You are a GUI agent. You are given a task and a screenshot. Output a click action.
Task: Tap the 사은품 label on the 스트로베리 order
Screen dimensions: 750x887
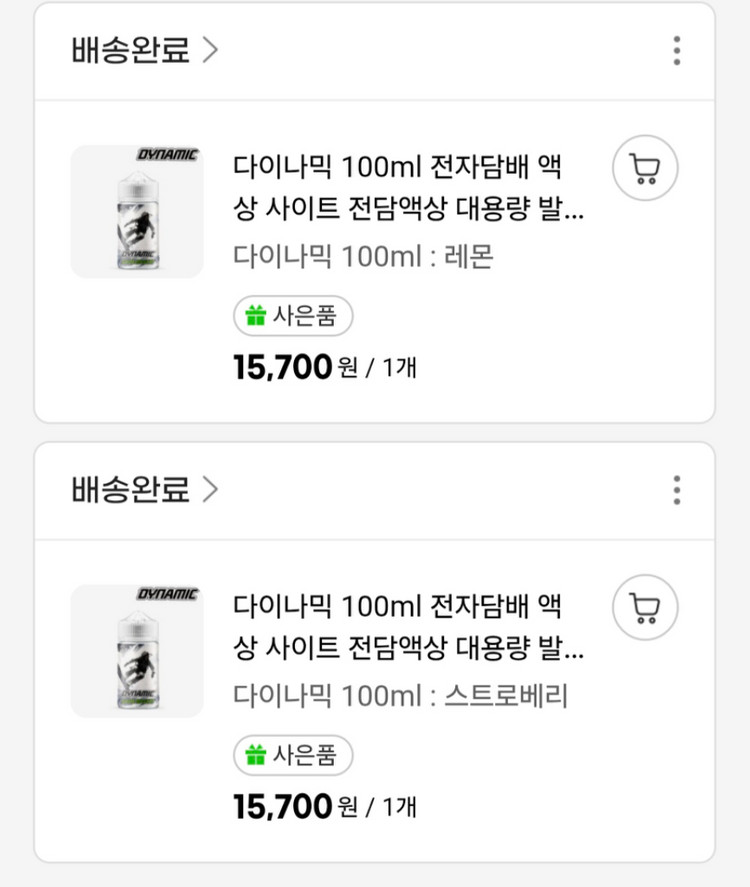305,756
